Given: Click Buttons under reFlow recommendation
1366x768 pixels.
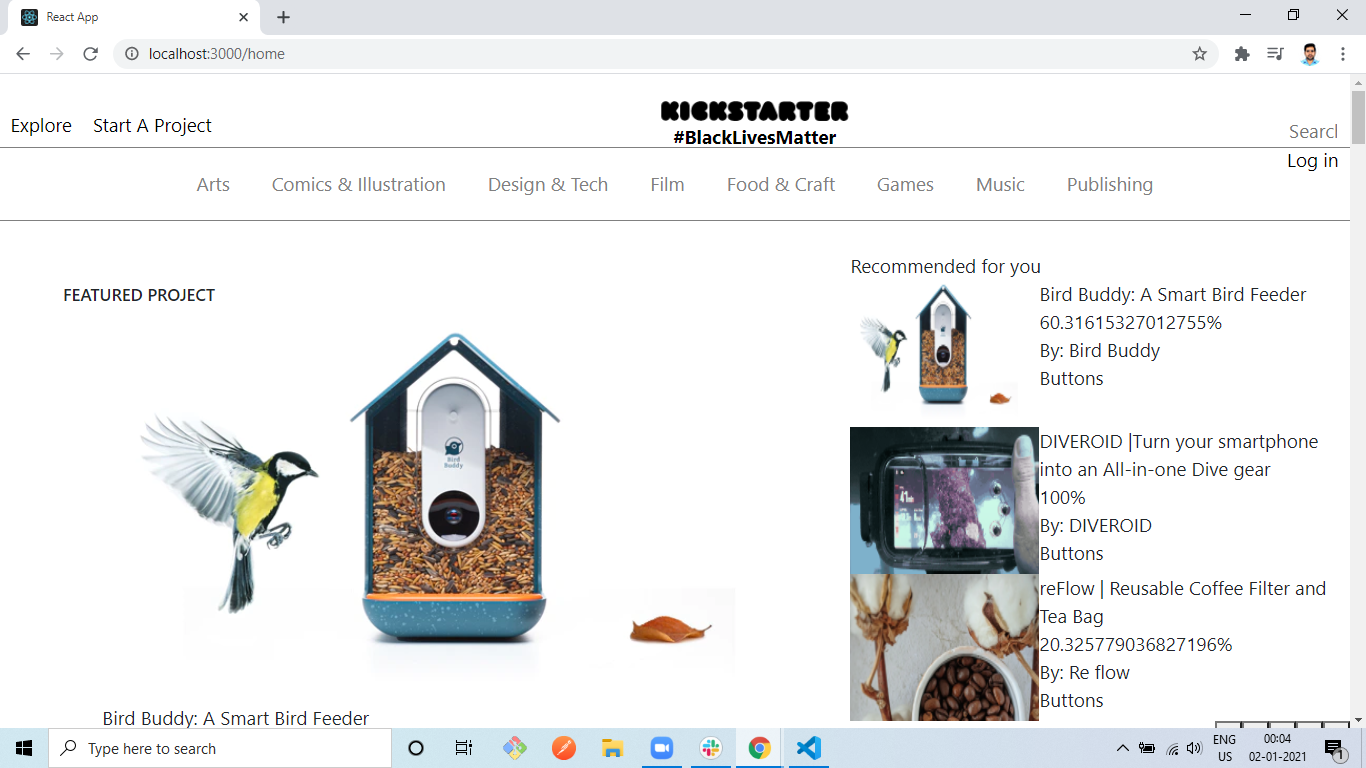Looking at the screenshot, I should click(x=1072, y=701).
